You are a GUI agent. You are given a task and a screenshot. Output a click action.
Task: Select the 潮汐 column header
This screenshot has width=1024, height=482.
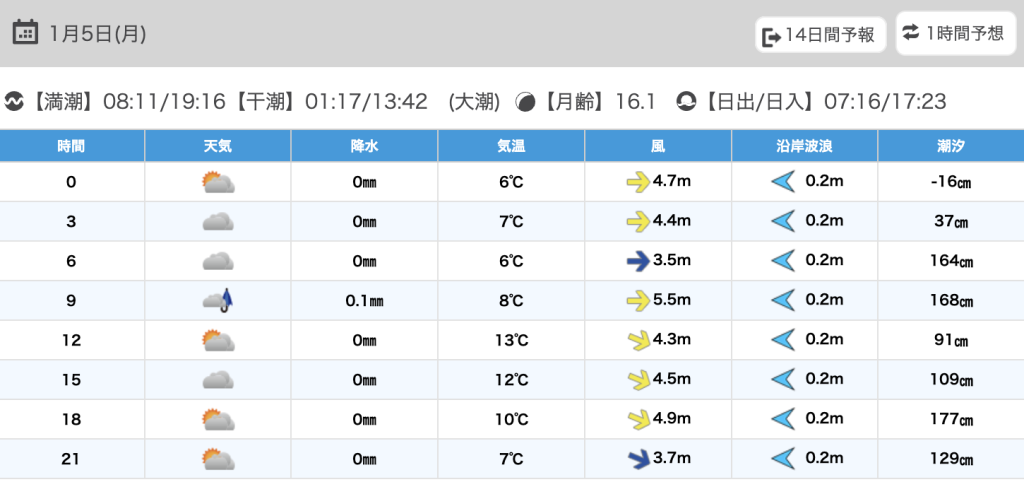(x=951, y=146)
